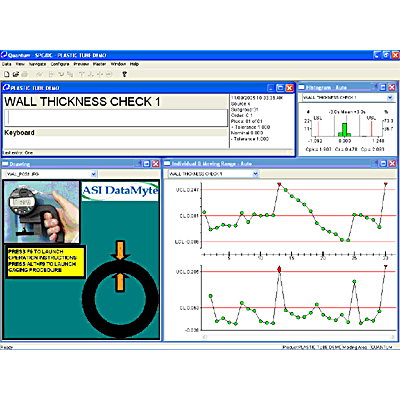Click the '+ Tolerance 1.000' text
400x400 pixels.
pos(251,127)
